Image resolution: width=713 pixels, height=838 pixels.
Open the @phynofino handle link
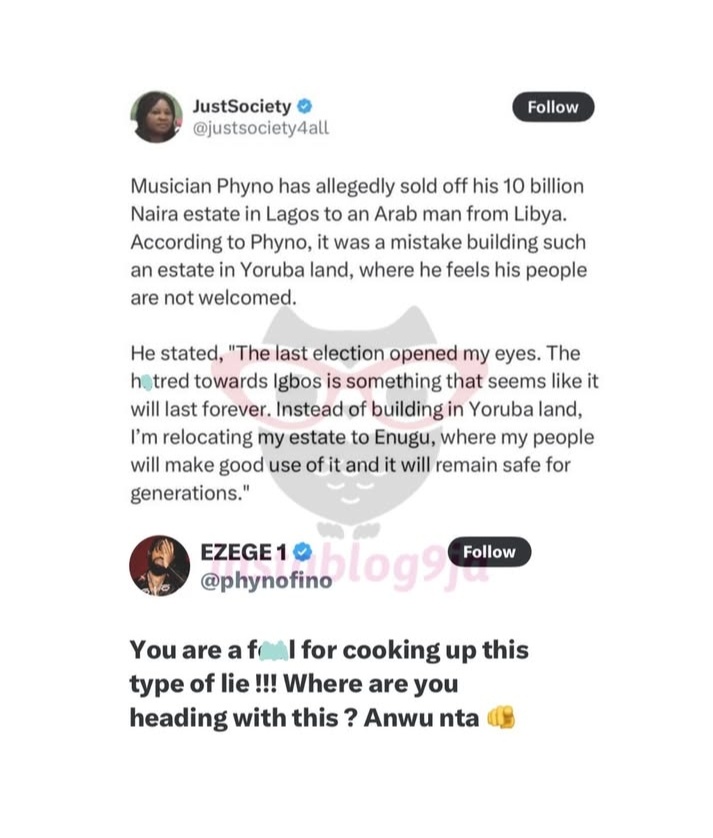tap(266, 580)
